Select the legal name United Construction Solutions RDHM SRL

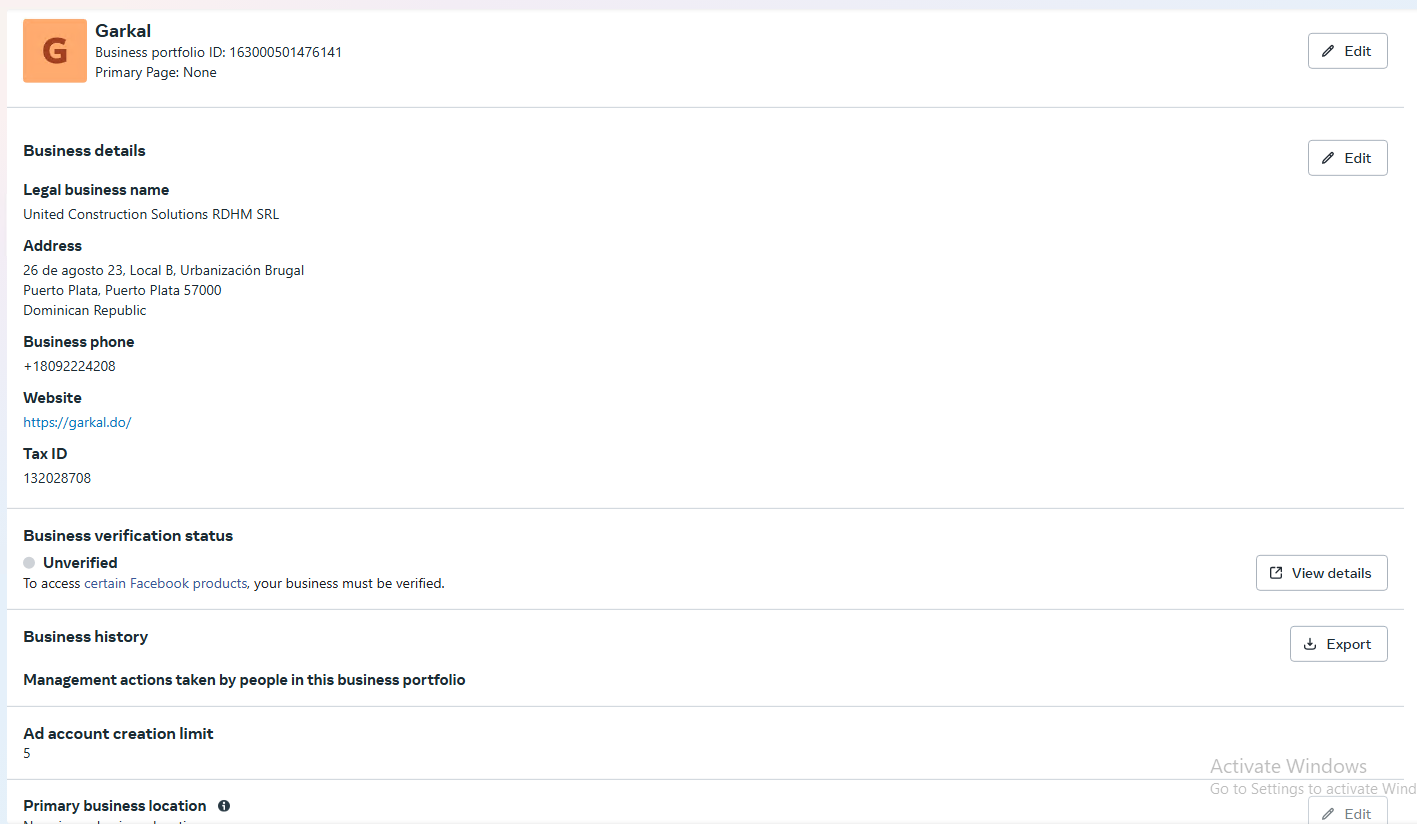[151, 214]
